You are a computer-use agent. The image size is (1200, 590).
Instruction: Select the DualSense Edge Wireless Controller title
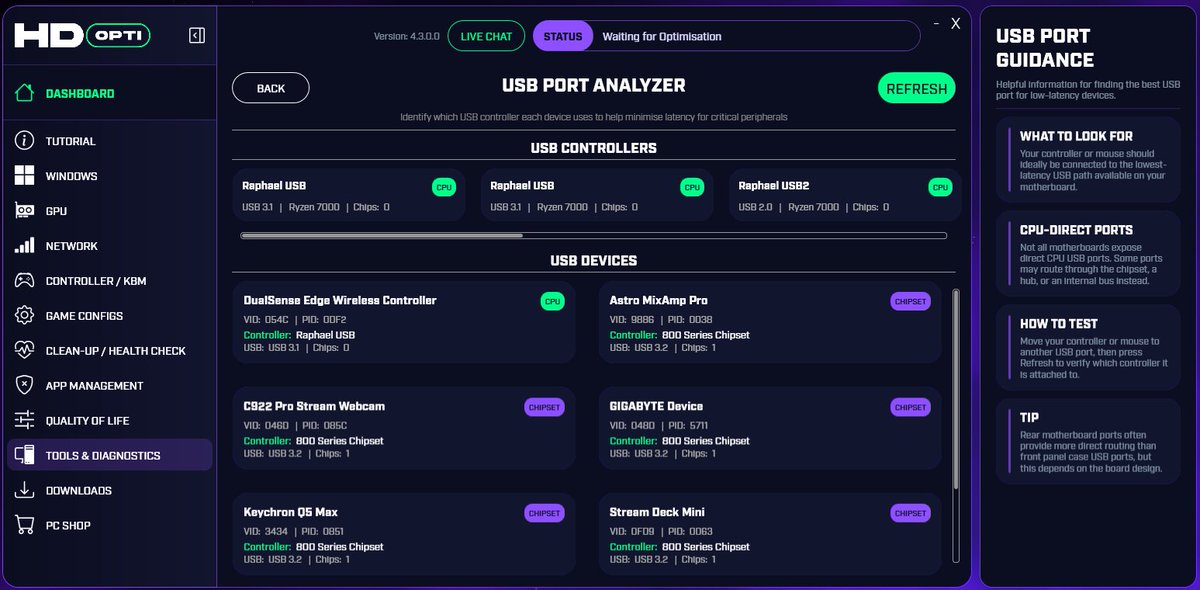tap(340, 300)
